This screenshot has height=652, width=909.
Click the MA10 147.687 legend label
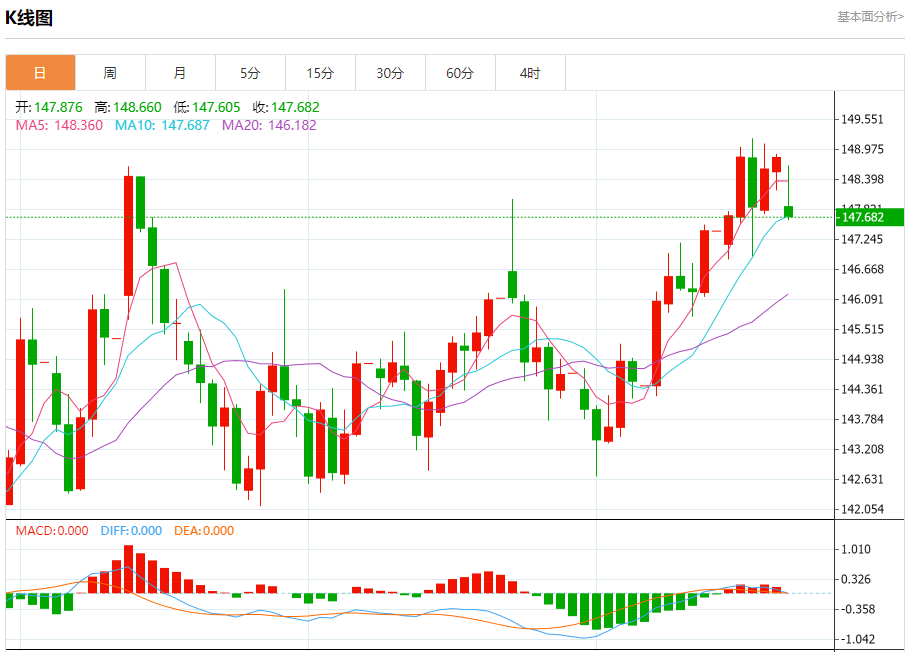[x=162, y=125]
